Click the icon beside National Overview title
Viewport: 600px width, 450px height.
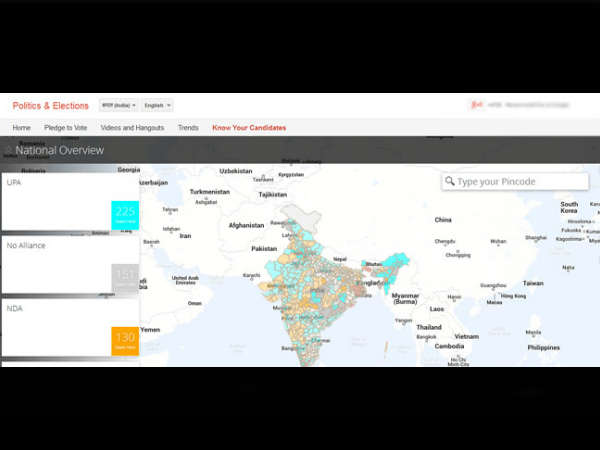pyautogui.click(x=8, y=150)
